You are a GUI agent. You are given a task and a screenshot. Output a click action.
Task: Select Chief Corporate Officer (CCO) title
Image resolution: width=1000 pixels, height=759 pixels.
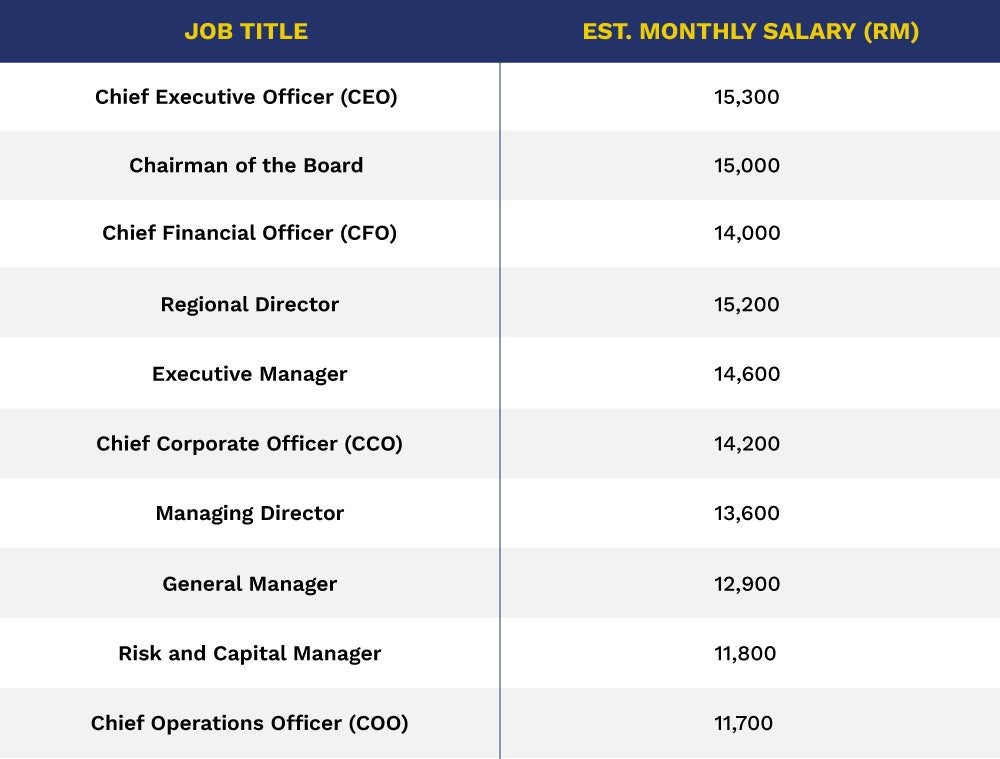click(x=249, y=443)
